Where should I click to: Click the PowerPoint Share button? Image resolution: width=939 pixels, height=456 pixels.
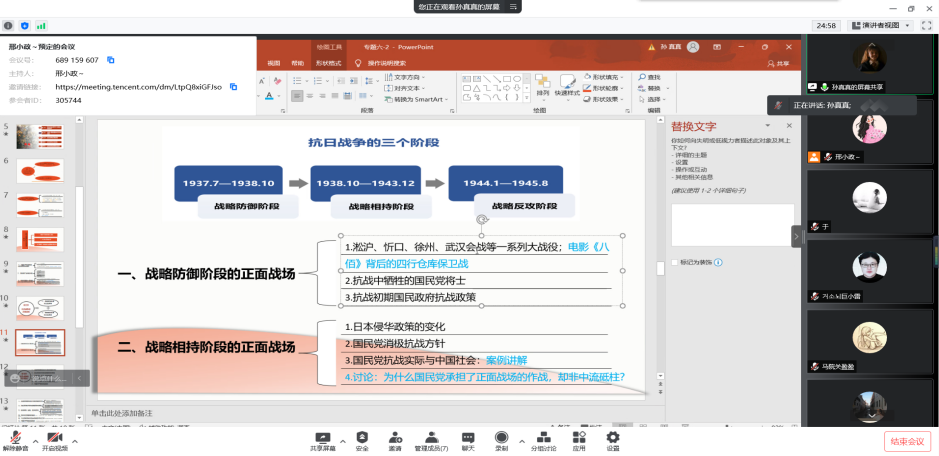click(783, 63)
